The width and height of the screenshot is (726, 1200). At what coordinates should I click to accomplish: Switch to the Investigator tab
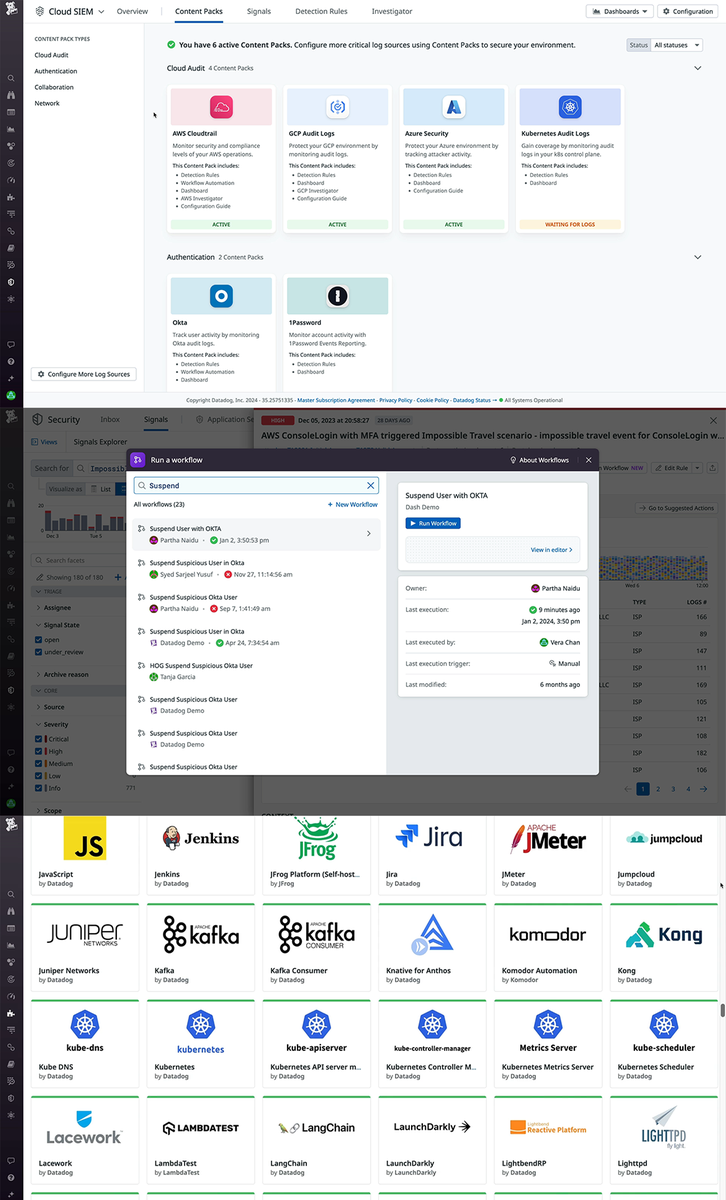click(x=392, y=12)
